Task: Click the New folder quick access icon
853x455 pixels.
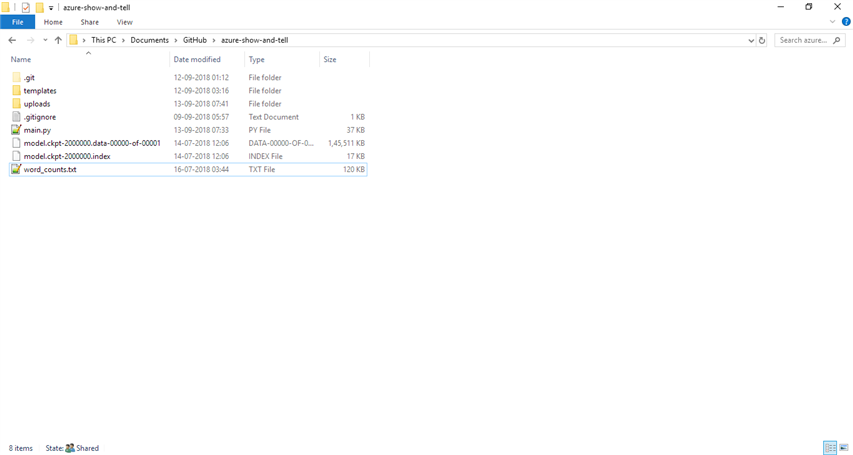Action: [x=39, y=8]
